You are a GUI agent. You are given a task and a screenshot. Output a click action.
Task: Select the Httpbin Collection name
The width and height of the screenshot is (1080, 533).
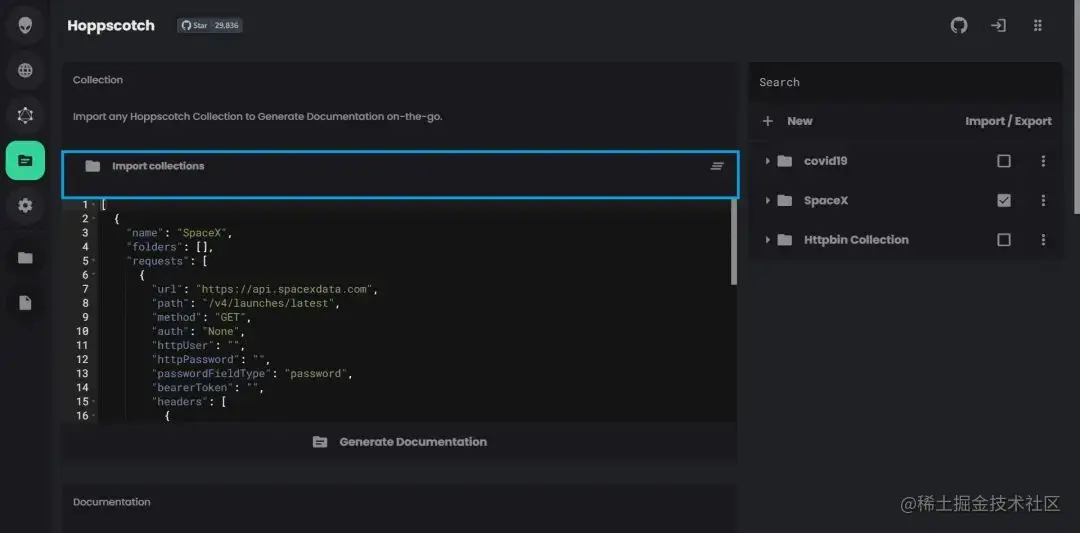click(856, 240)
